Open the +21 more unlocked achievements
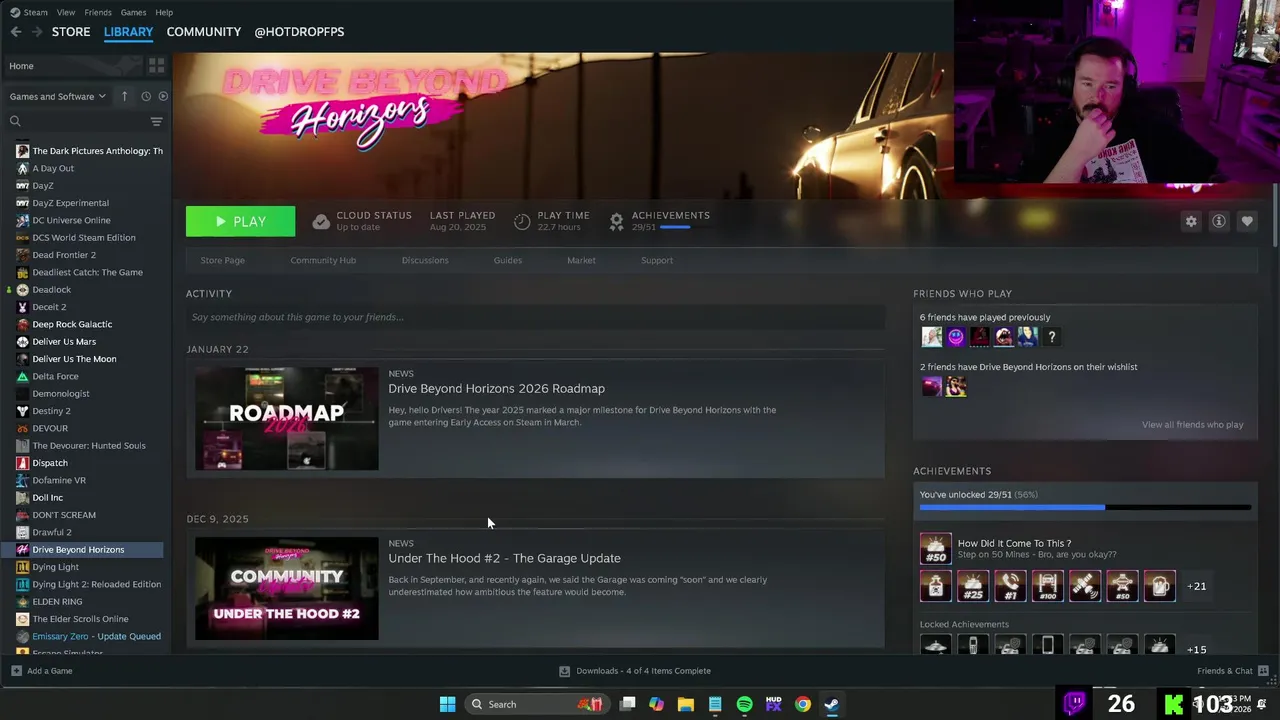Image resolution: width=1280 pixels, height=720 pixels. click(1196, 586)
